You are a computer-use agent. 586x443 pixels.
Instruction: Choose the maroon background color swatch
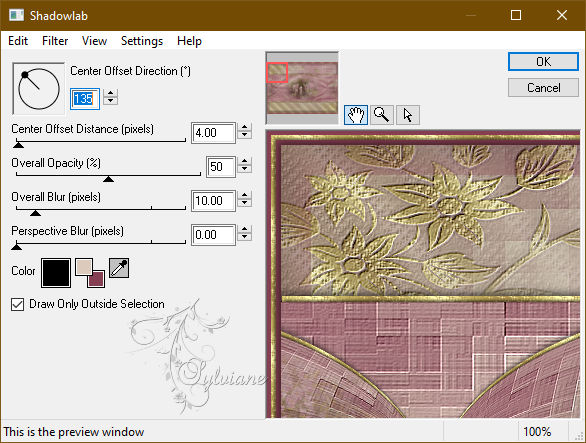click(x=96, y=279)
